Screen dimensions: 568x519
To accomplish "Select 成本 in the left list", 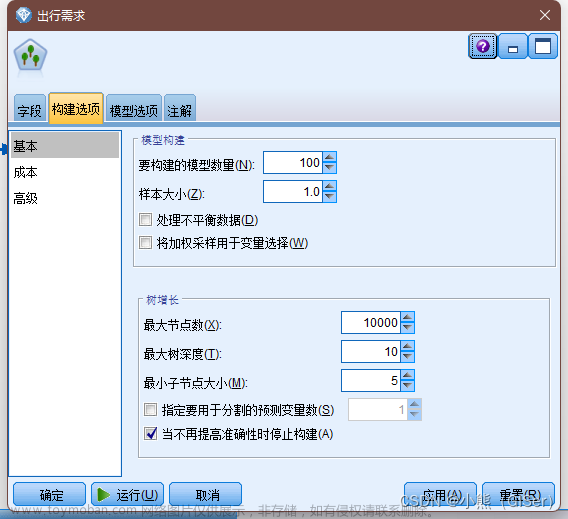I will (x=65, y=172).
